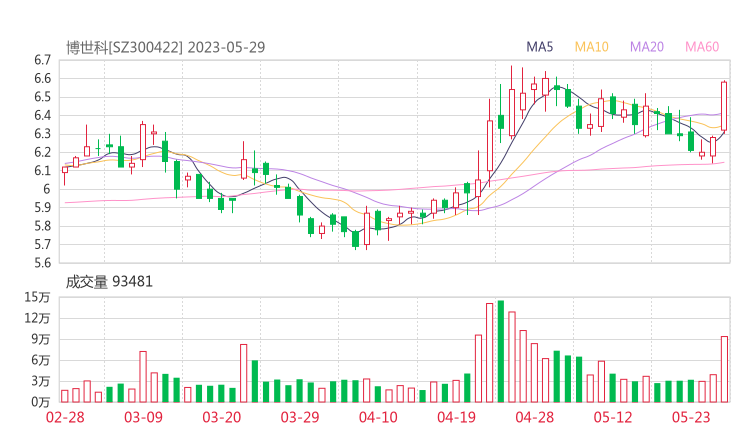Click the MA20 legend label
This screenshot has width=740, height=440.
click(647, 47)
